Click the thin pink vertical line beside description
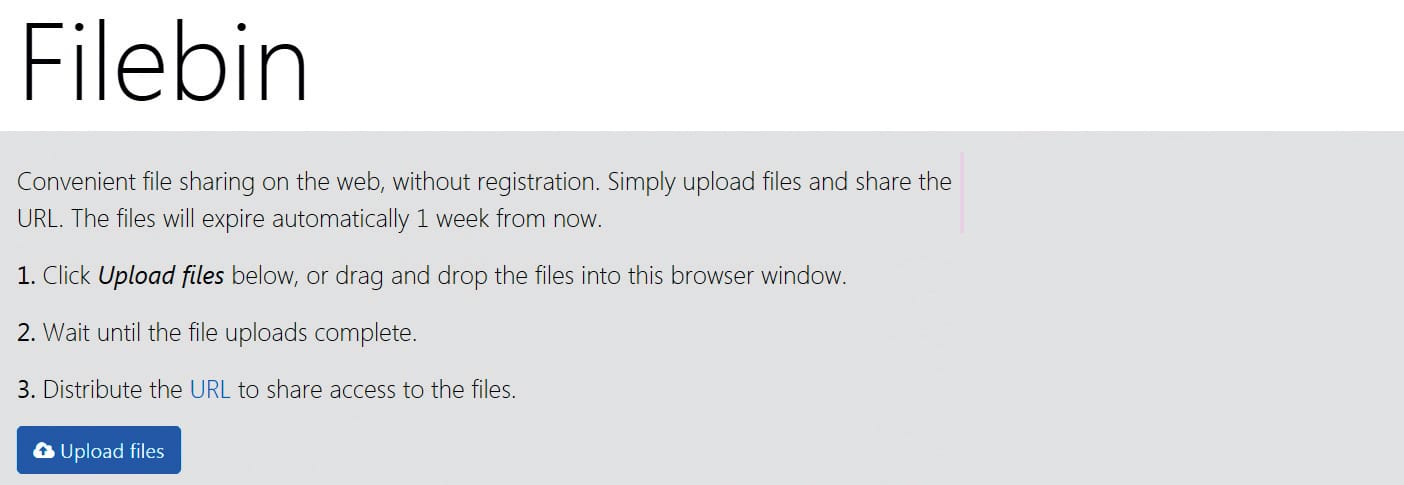This screenshot has height=485, width=1404. pyautogui.click(x=961, y=193)
